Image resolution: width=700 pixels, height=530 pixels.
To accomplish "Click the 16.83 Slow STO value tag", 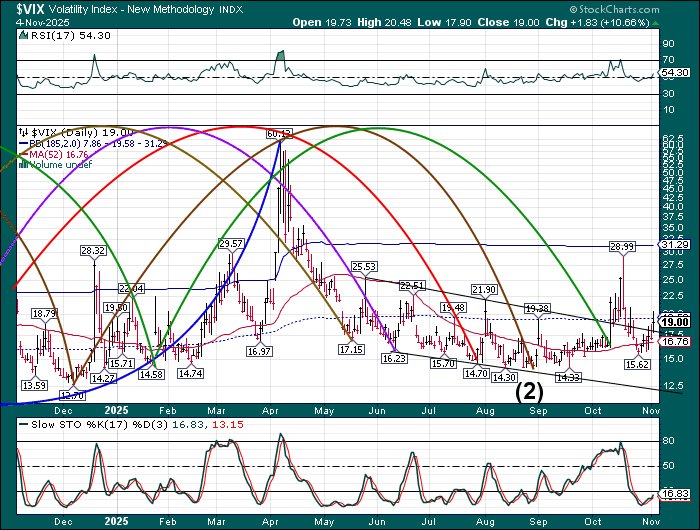I will pyautogui.click(x=676, y=494).
